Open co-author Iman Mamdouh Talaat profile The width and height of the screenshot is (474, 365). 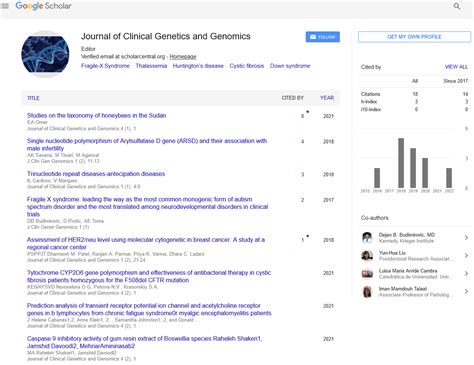(x=403, y=289)
